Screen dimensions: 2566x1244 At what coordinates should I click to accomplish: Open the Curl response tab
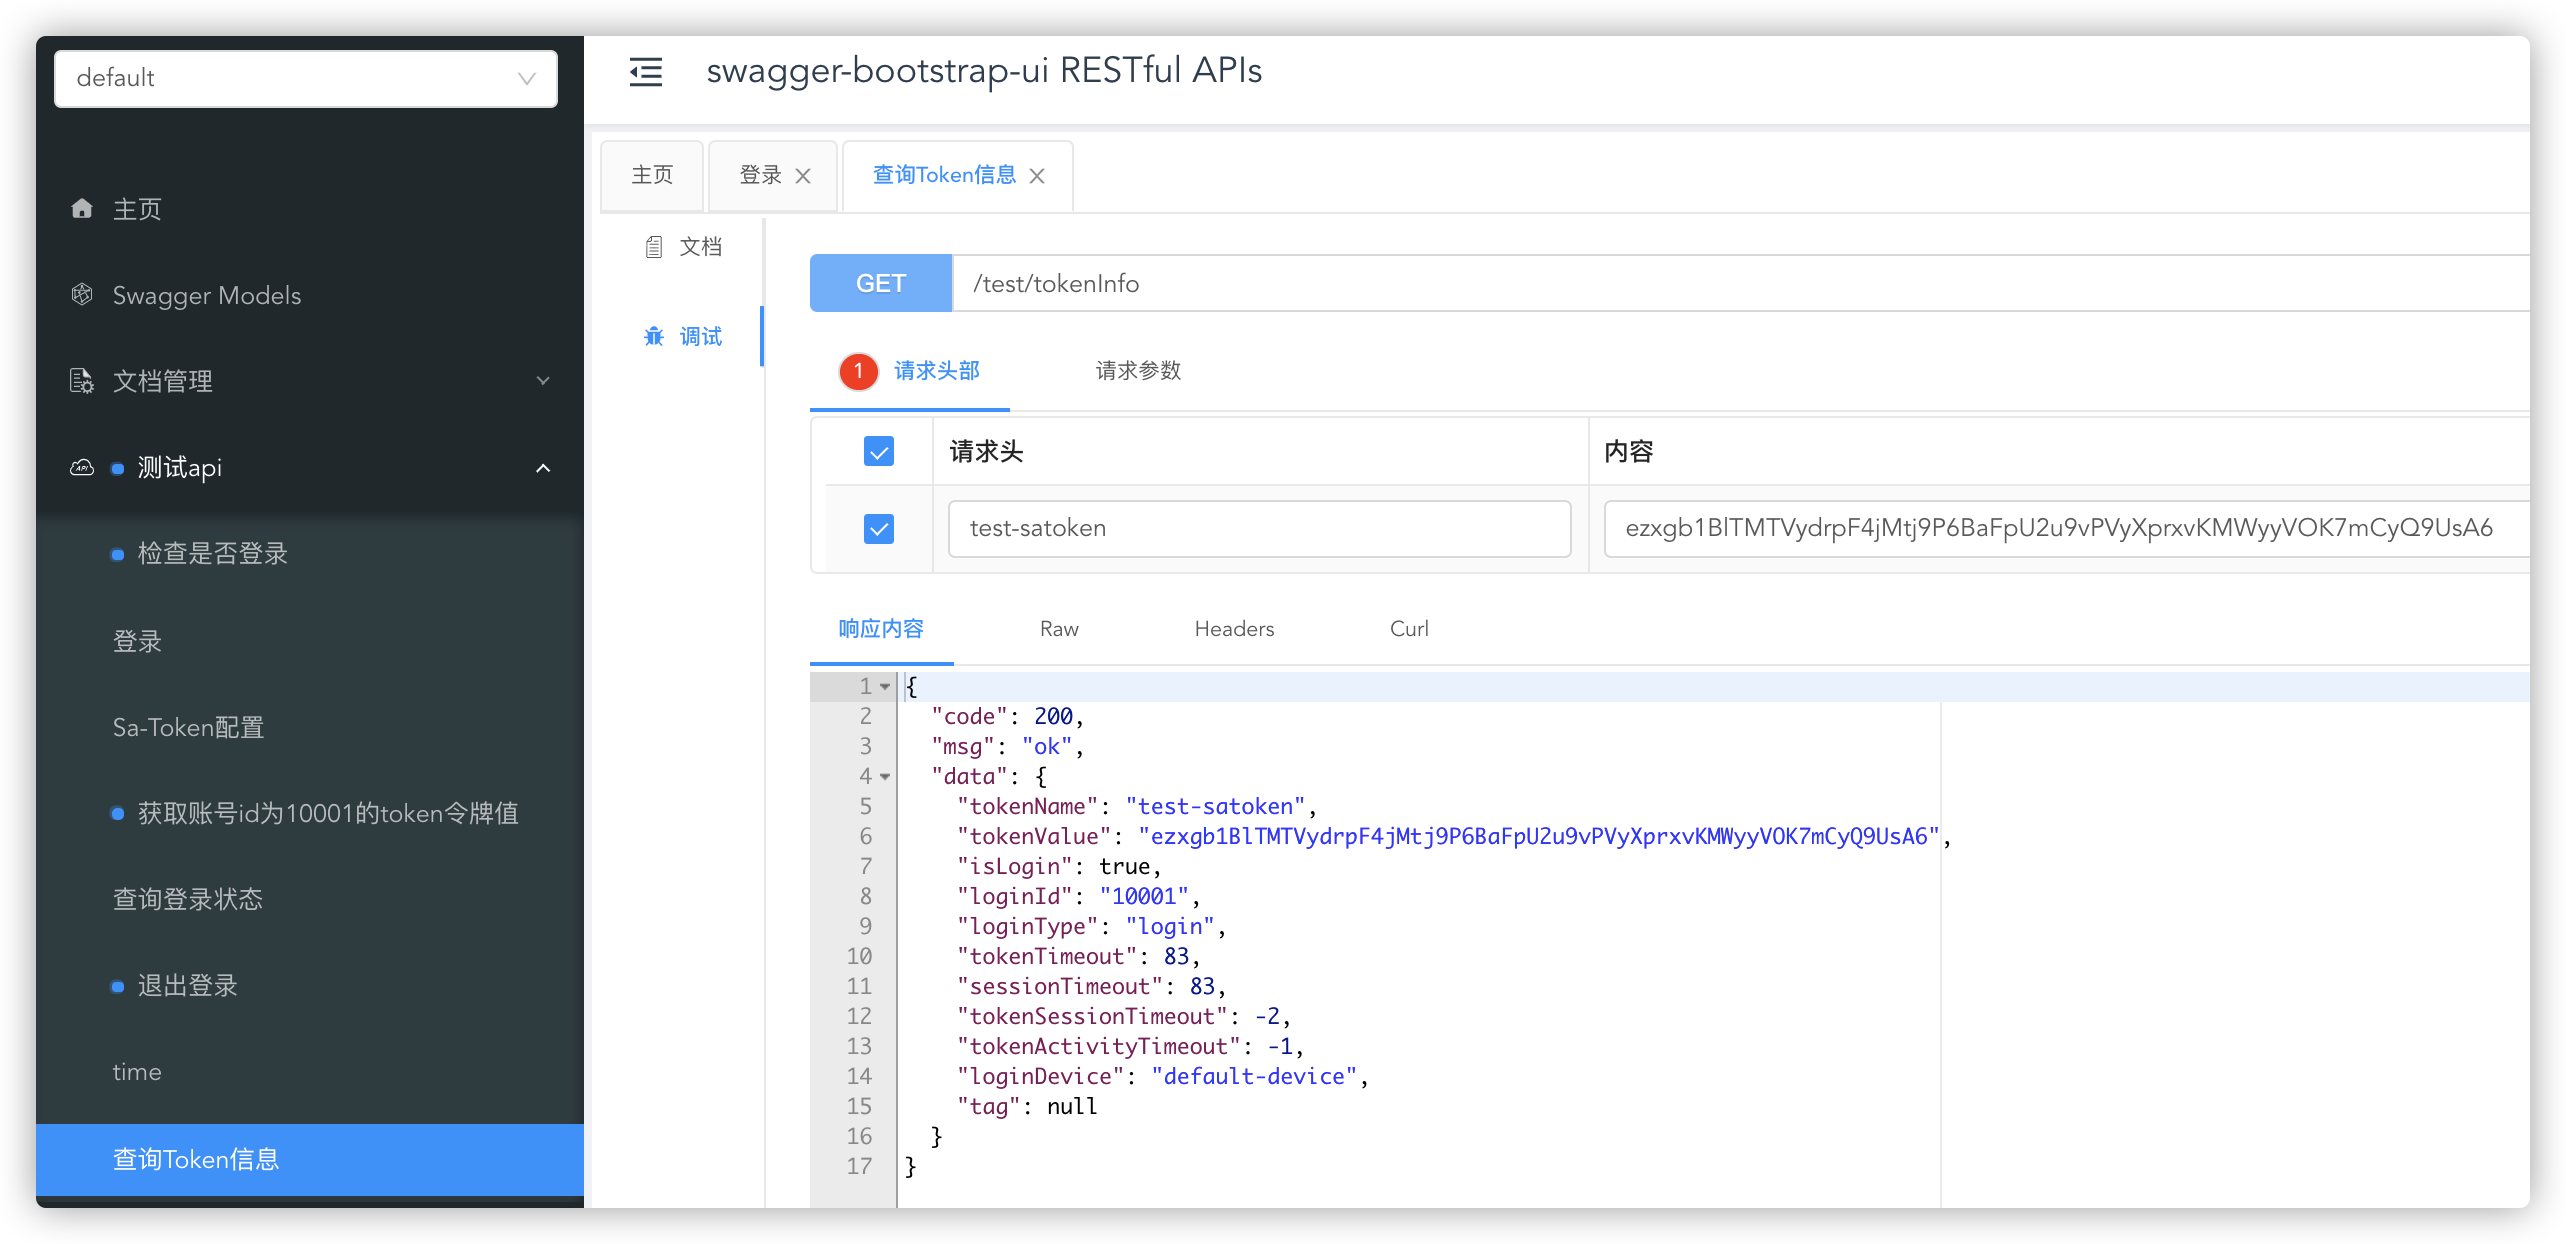(x=1409, y=628)
